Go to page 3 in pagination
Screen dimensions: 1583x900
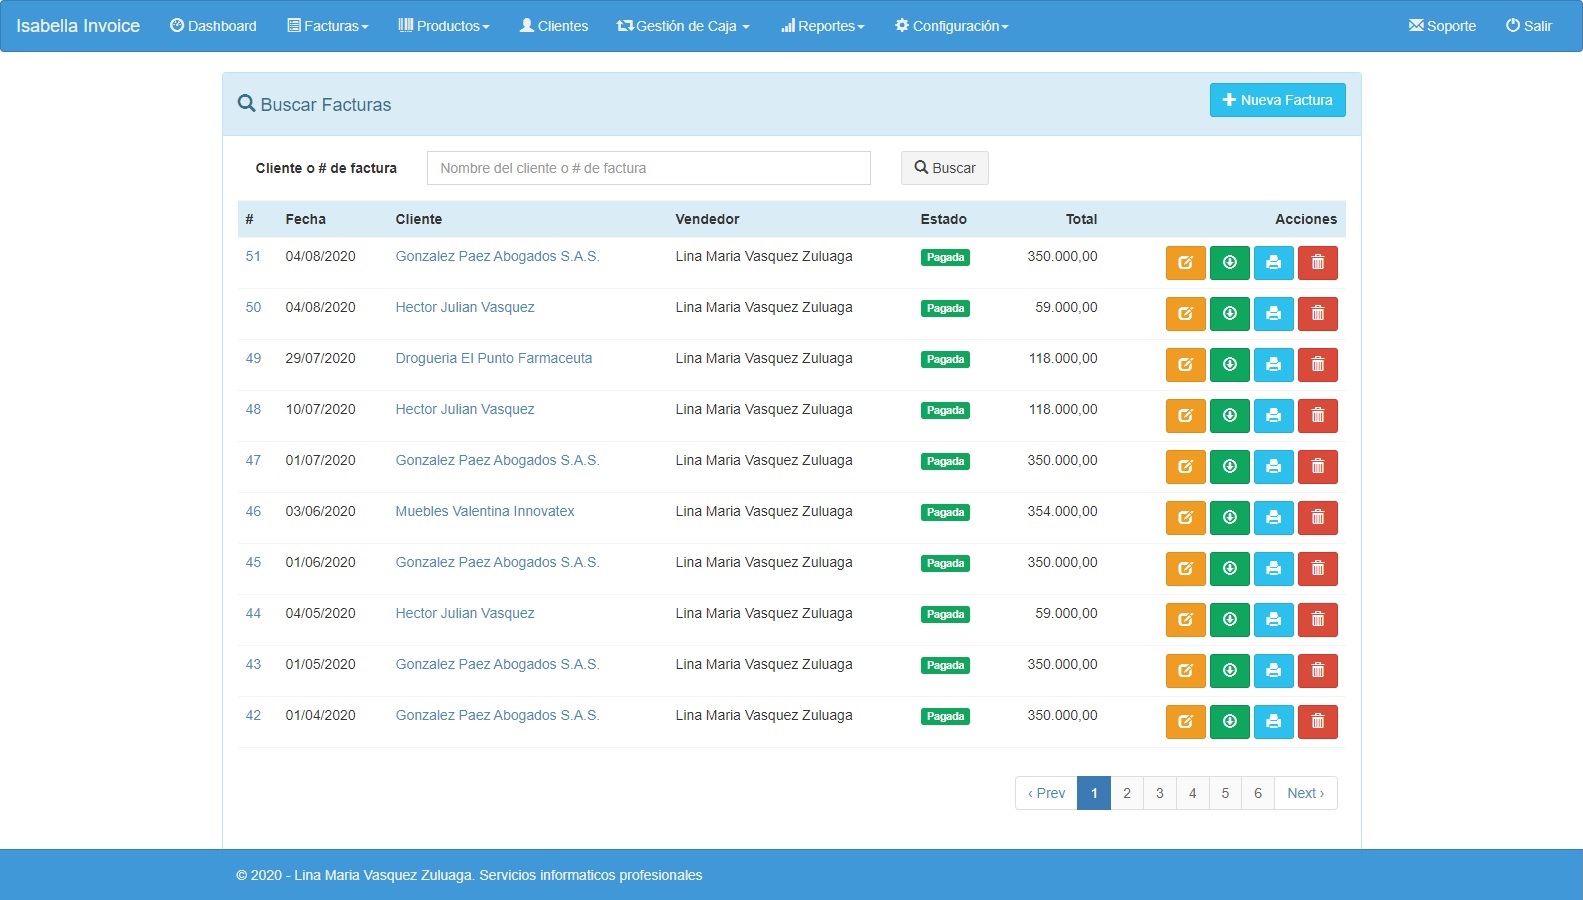pyautogui.click(x=1159, y=793)
